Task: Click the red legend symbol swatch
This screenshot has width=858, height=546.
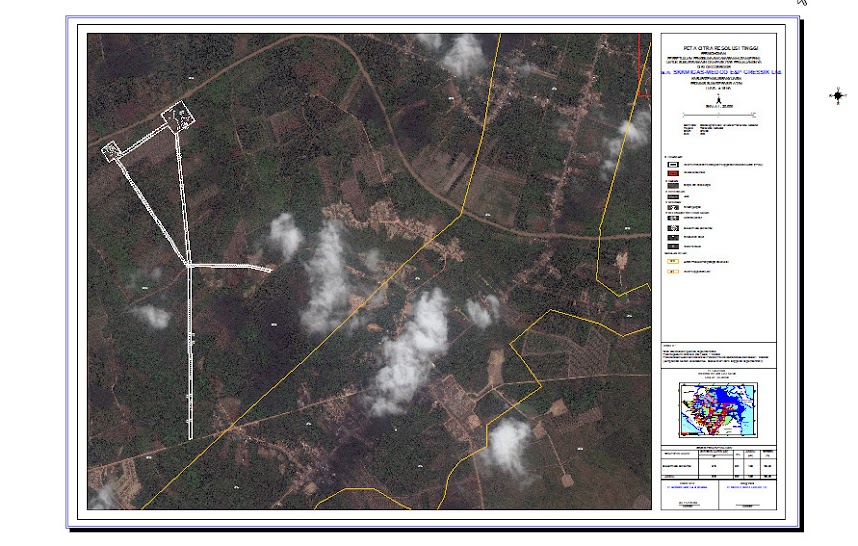Action: click(x=673, y=173)
